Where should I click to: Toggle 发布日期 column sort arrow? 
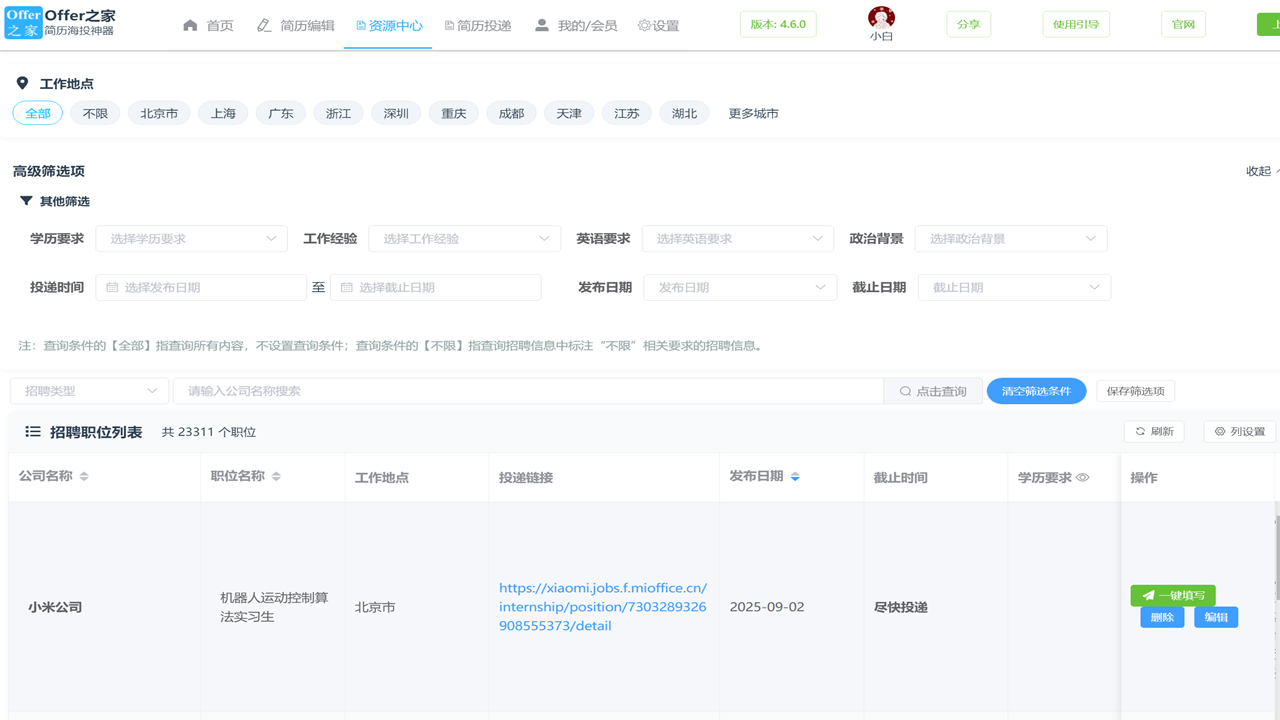[795, 477]
